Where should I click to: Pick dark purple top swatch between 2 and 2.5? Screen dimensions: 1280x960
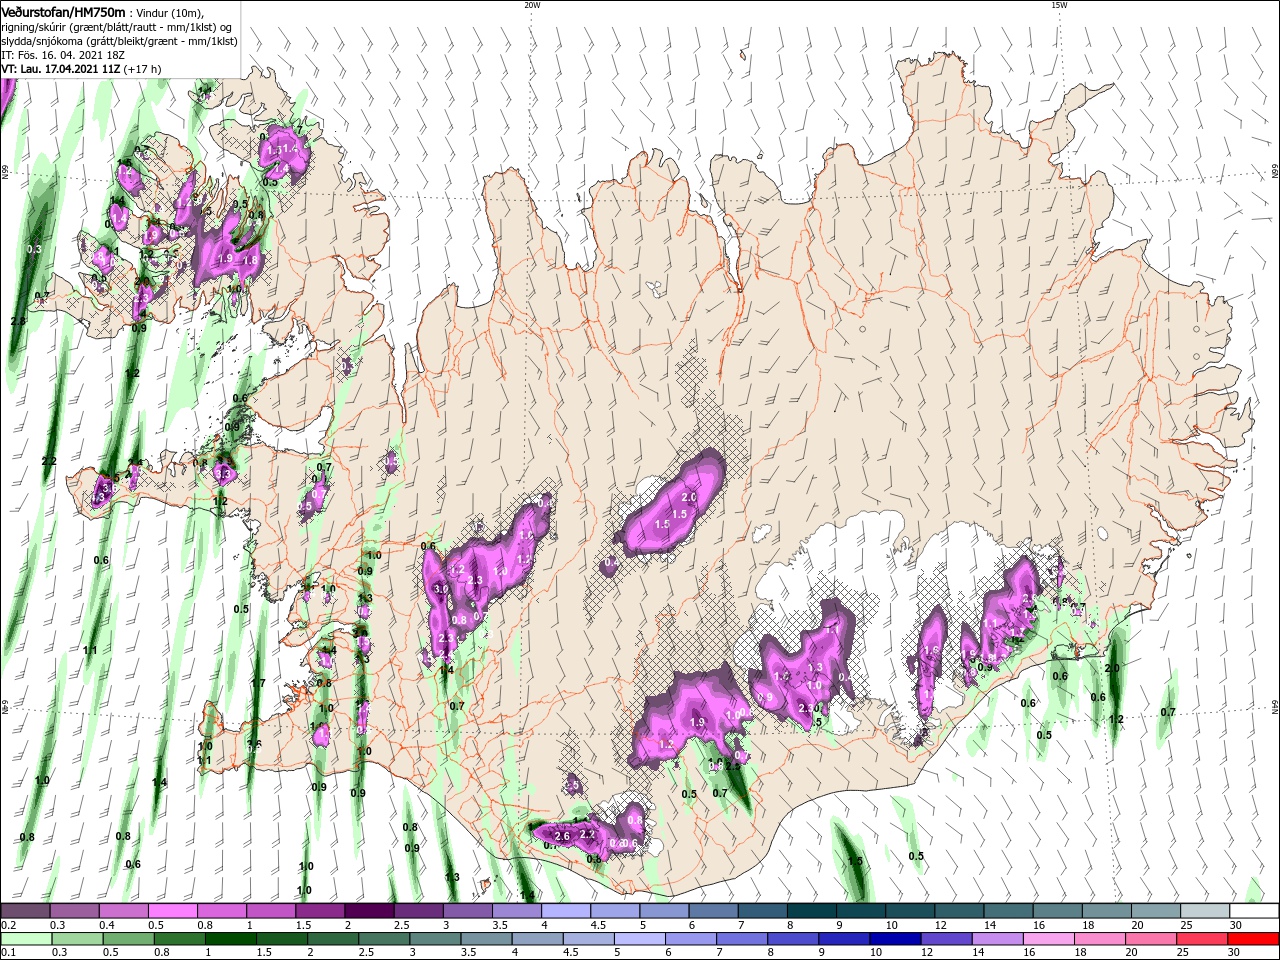coord(369,911)
